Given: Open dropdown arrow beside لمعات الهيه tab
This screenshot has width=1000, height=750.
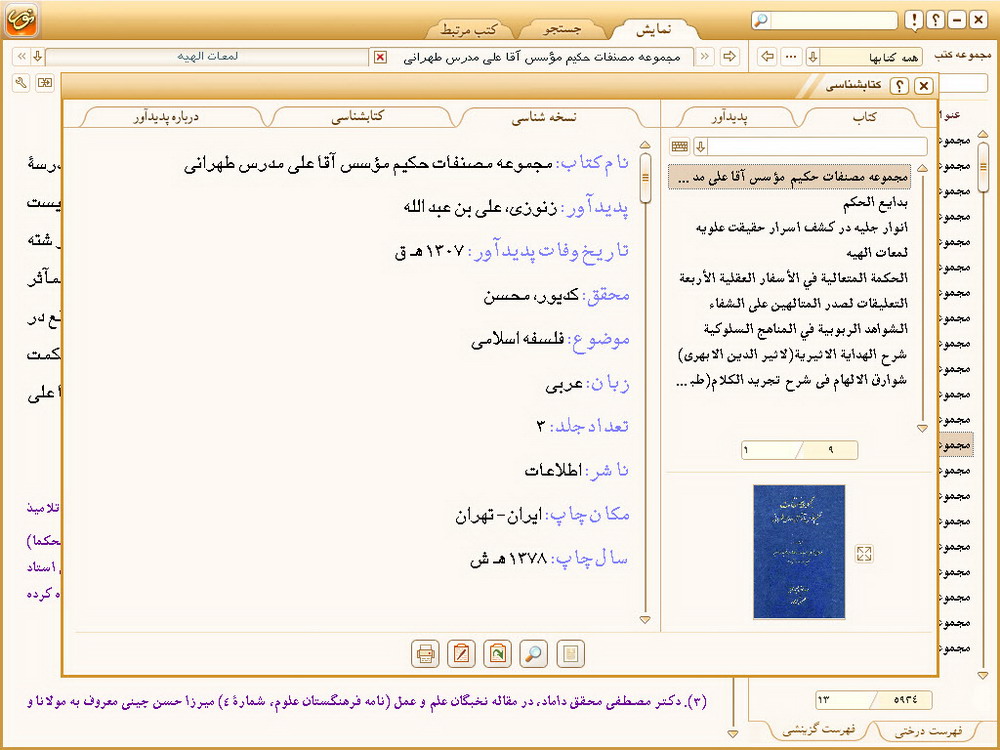Looking at the screenshot, I should (x=37, y=57).
